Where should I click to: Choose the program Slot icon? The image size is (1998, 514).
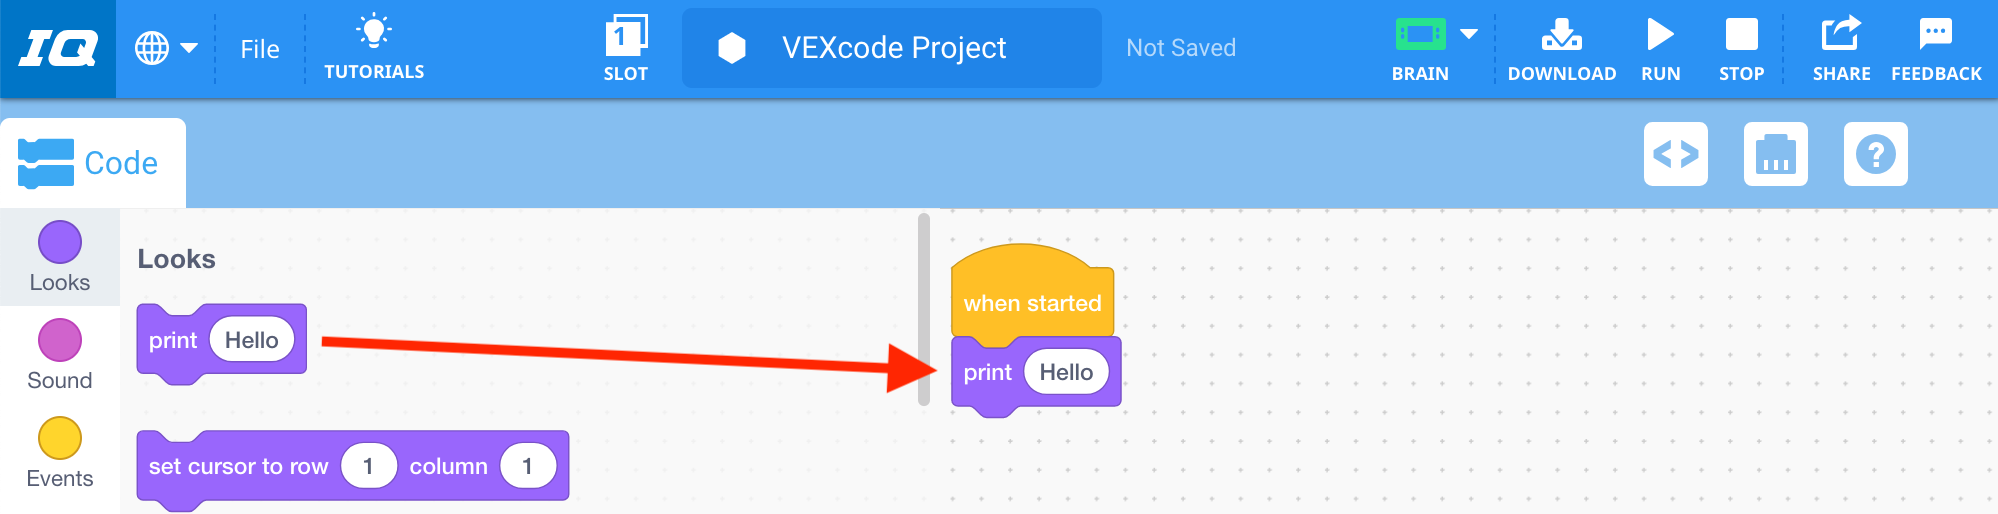point(626,38)
